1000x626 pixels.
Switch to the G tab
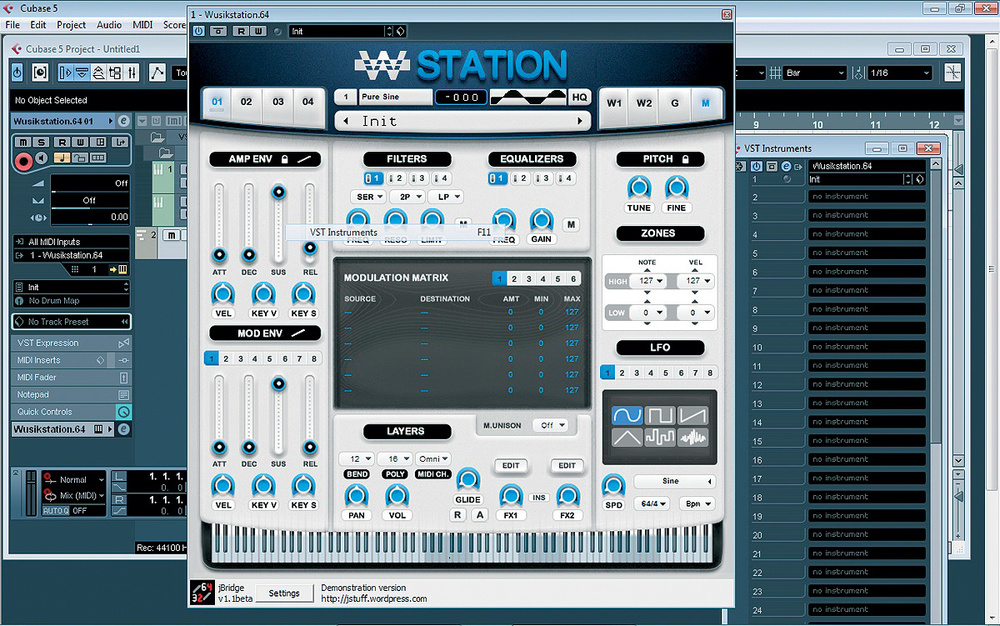(675, 103)
